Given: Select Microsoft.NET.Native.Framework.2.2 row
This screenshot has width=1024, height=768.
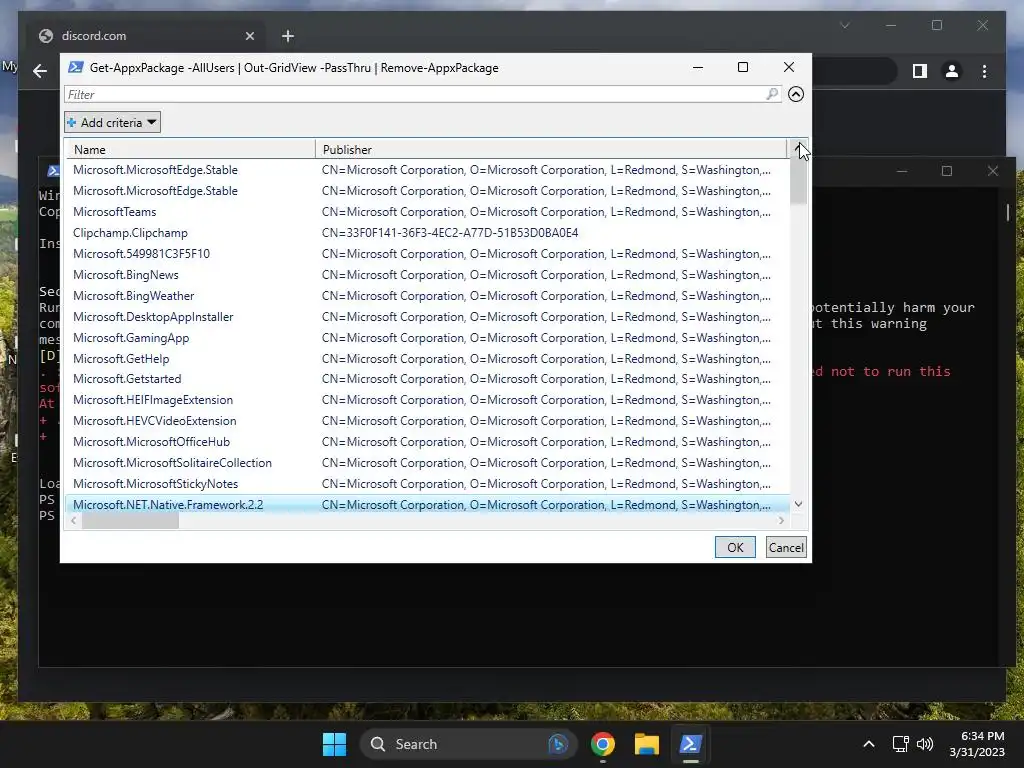Looking at the screenshot, I should coord(427,505).
